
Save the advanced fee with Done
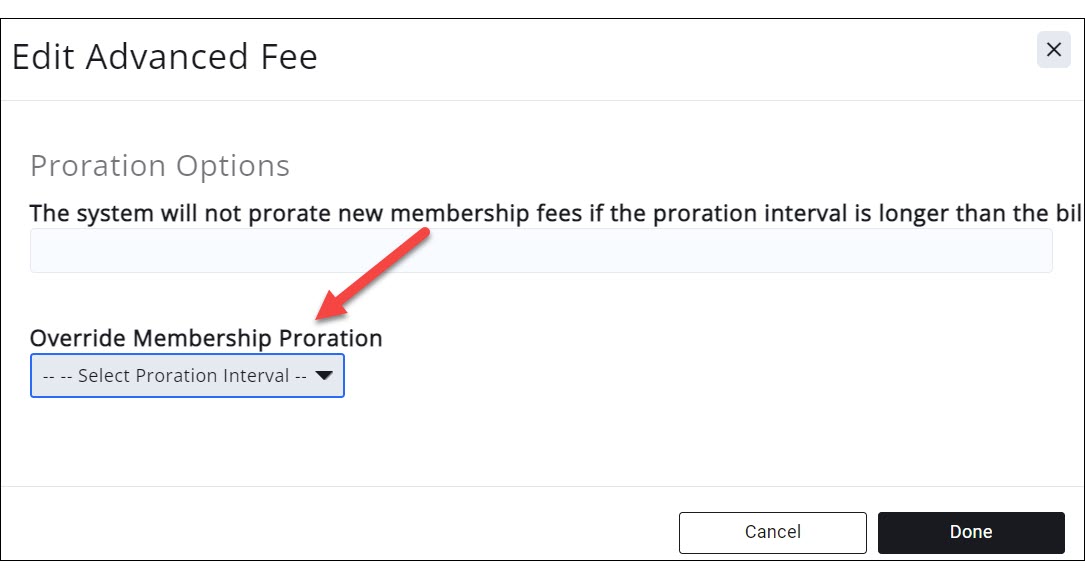[970, 532]
